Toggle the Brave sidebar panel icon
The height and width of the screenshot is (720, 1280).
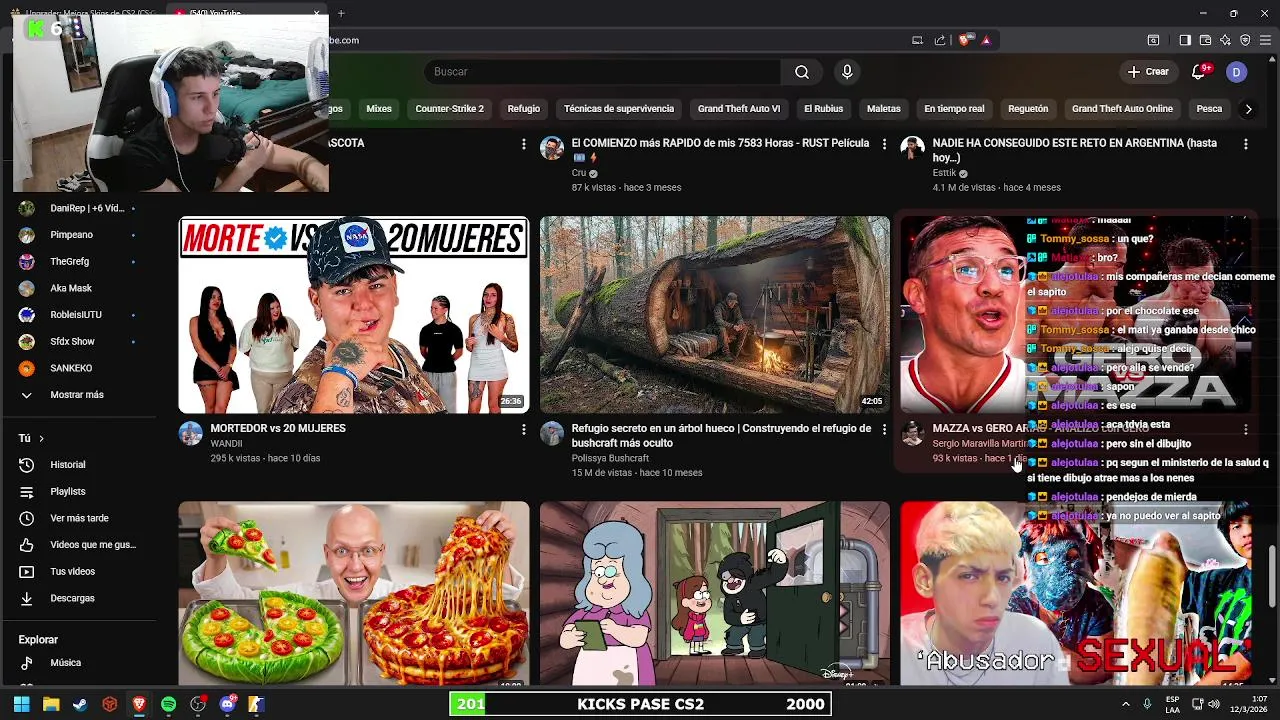click(1185, 40)
